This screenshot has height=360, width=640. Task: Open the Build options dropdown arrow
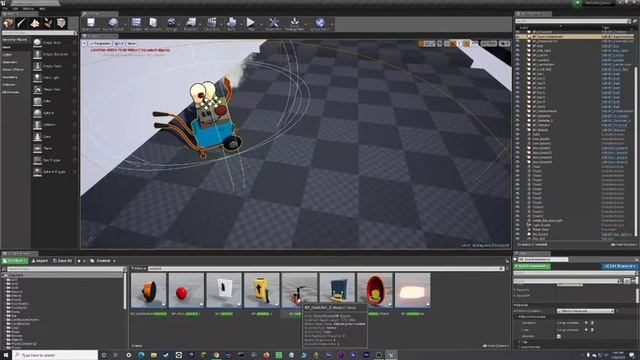click(241, 24)
